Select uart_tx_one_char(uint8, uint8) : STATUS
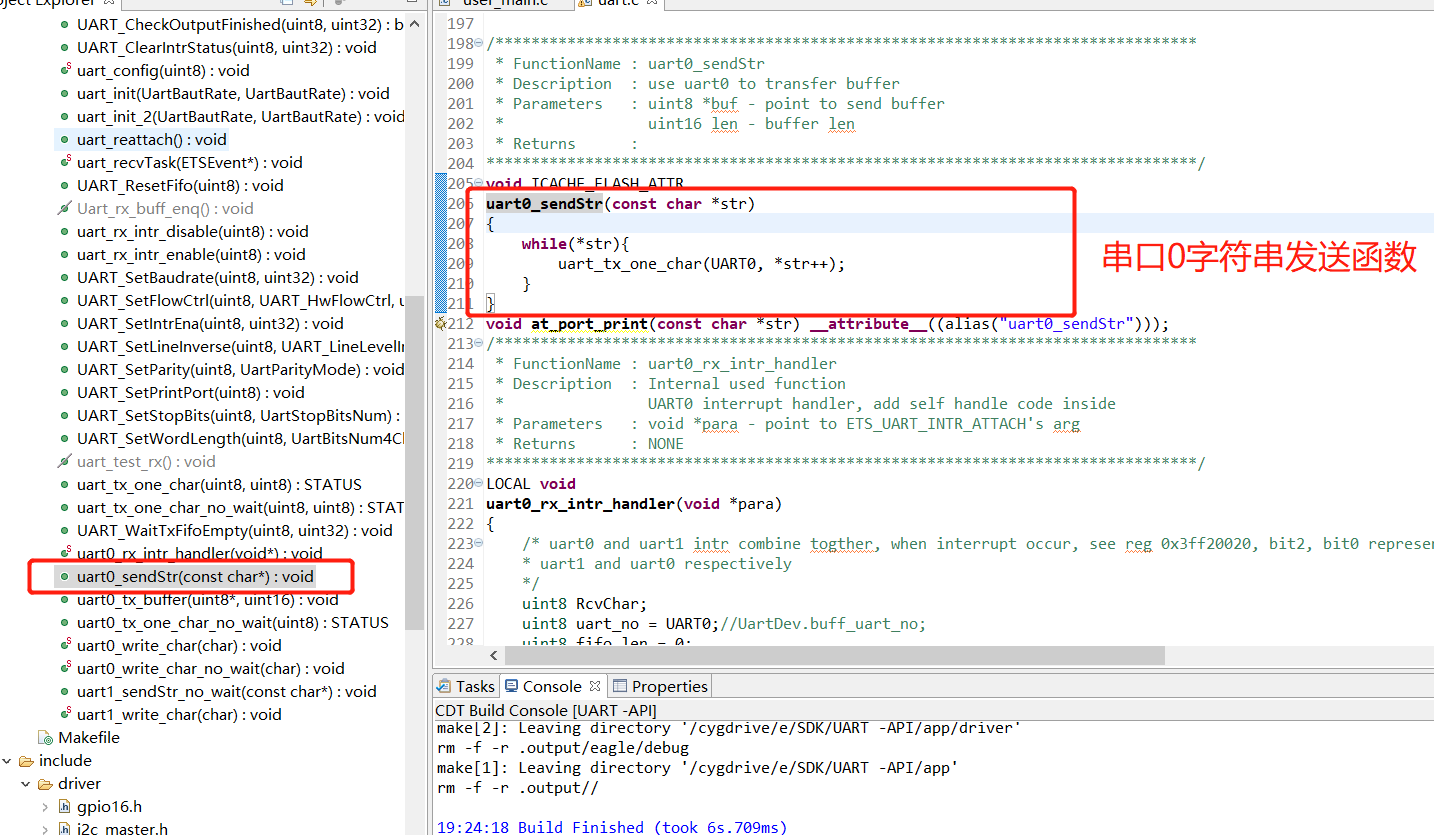1434x835 pixels. point(219,484)
